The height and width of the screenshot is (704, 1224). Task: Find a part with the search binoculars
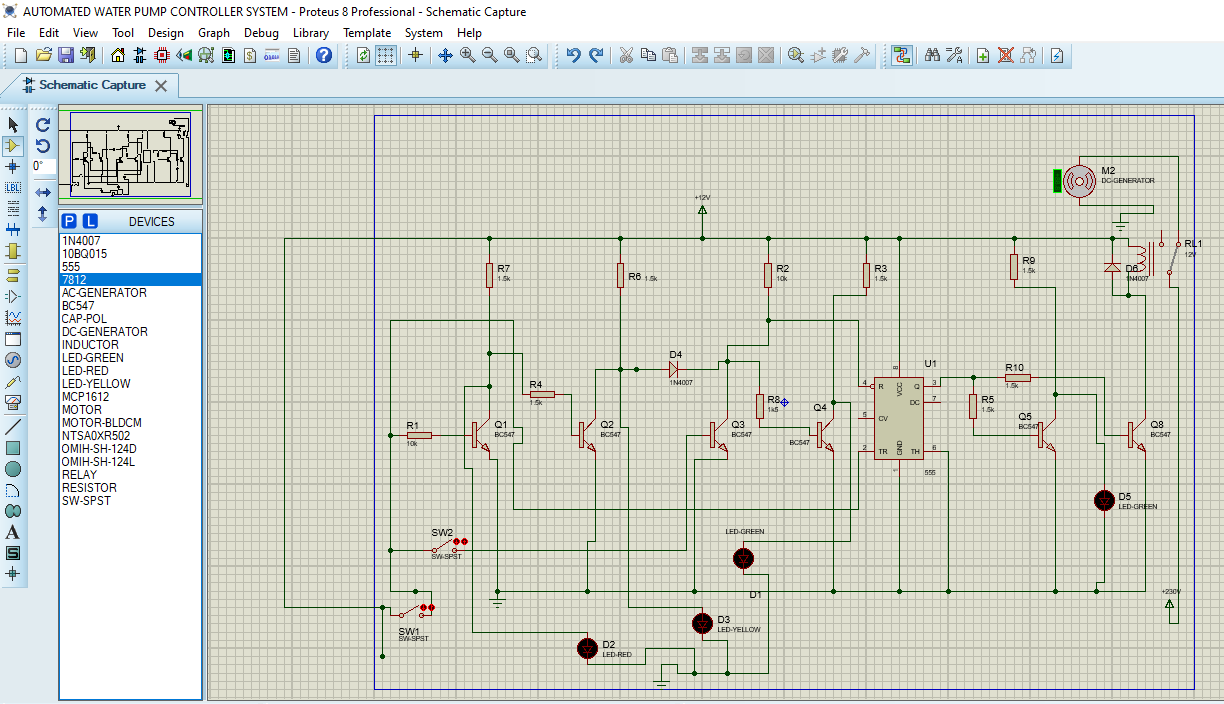pos(932,55)
